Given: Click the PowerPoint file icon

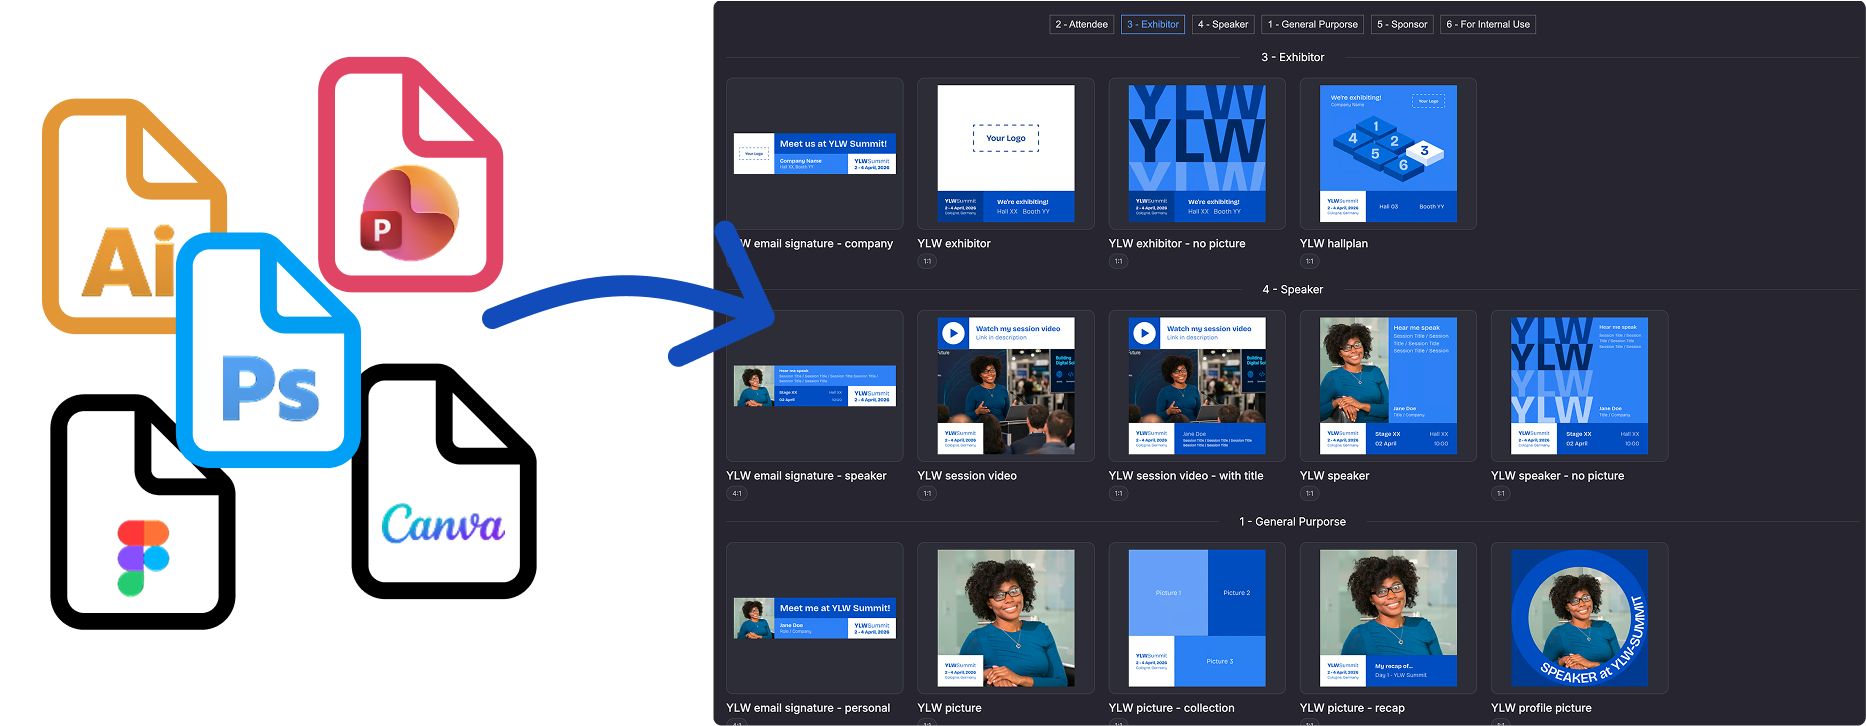Looking at the screenshot, I should 410,174.
